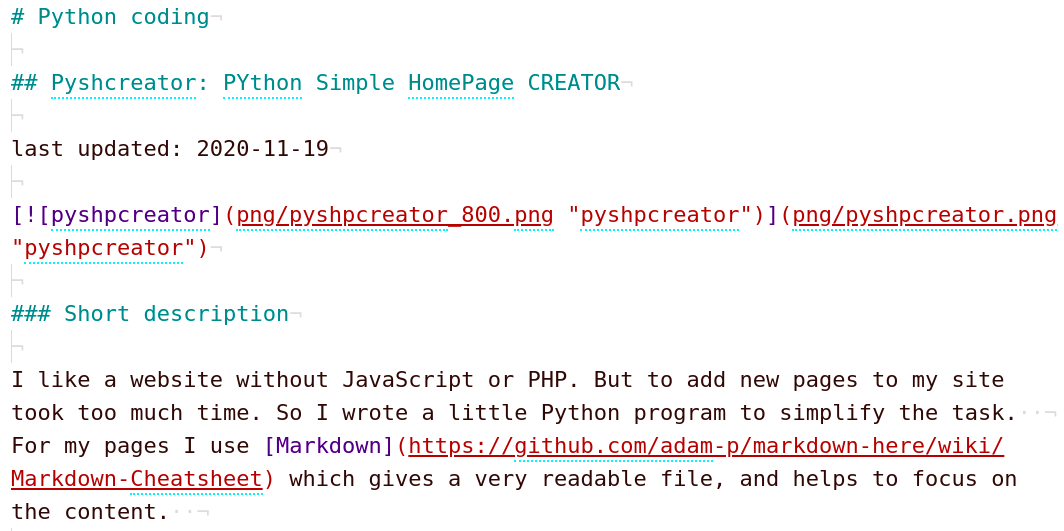Click the word 'HomePage' in second heading
Screen dimensions: 1064x531
click(461, 83)
